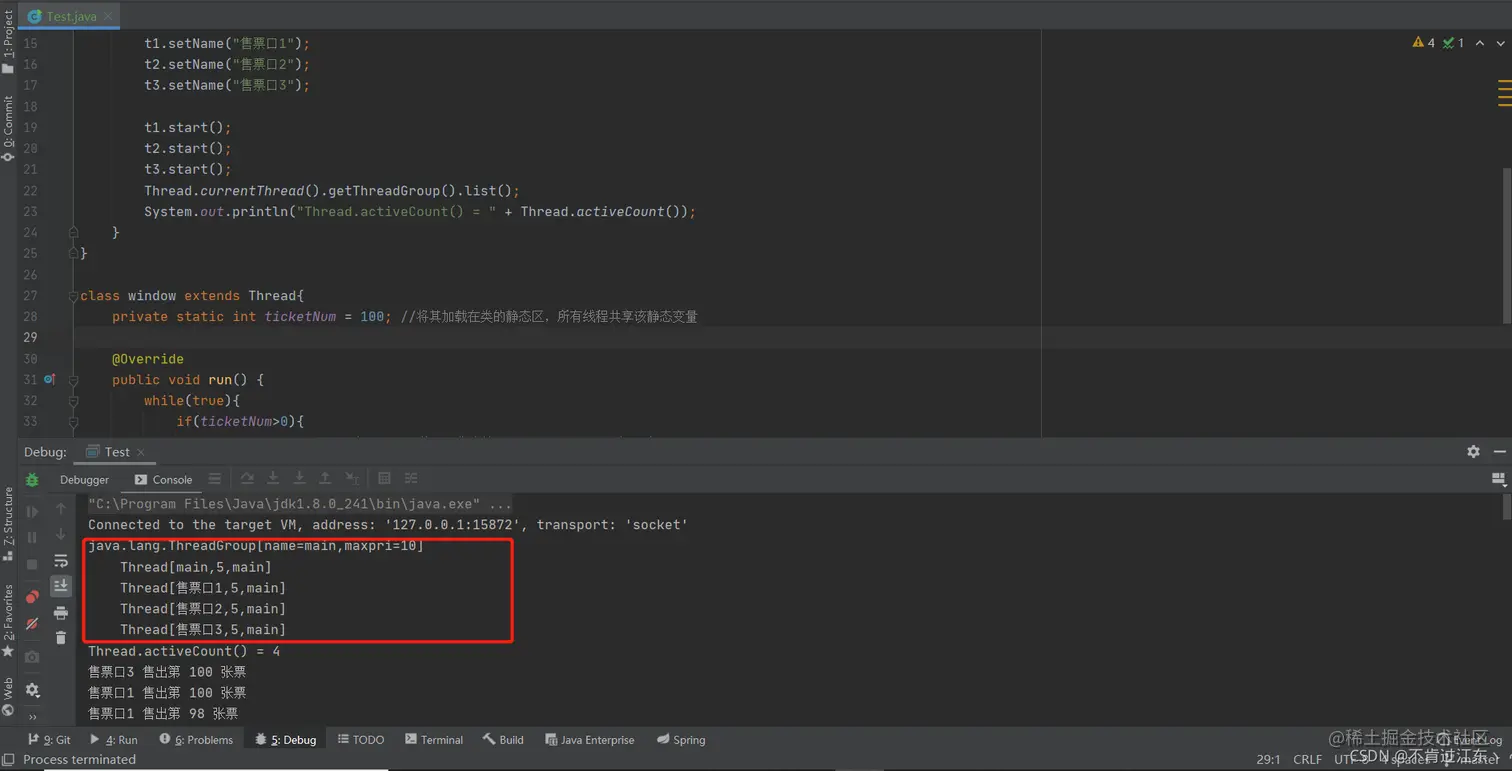The image size is (1512, 771).
Task: Select the Test.java editor tab
Action: click(70, 16)
